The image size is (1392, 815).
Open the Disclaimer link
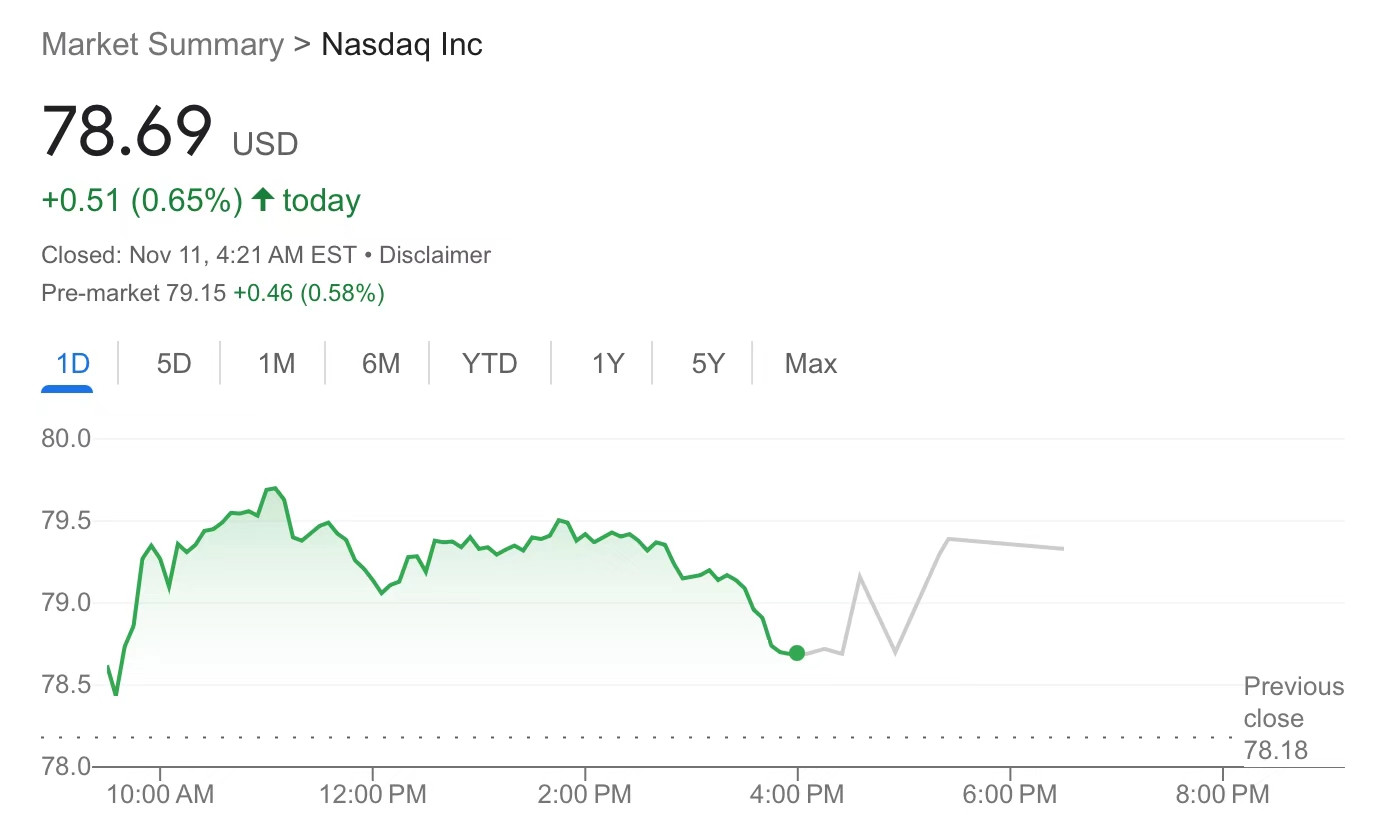point(435,255)
